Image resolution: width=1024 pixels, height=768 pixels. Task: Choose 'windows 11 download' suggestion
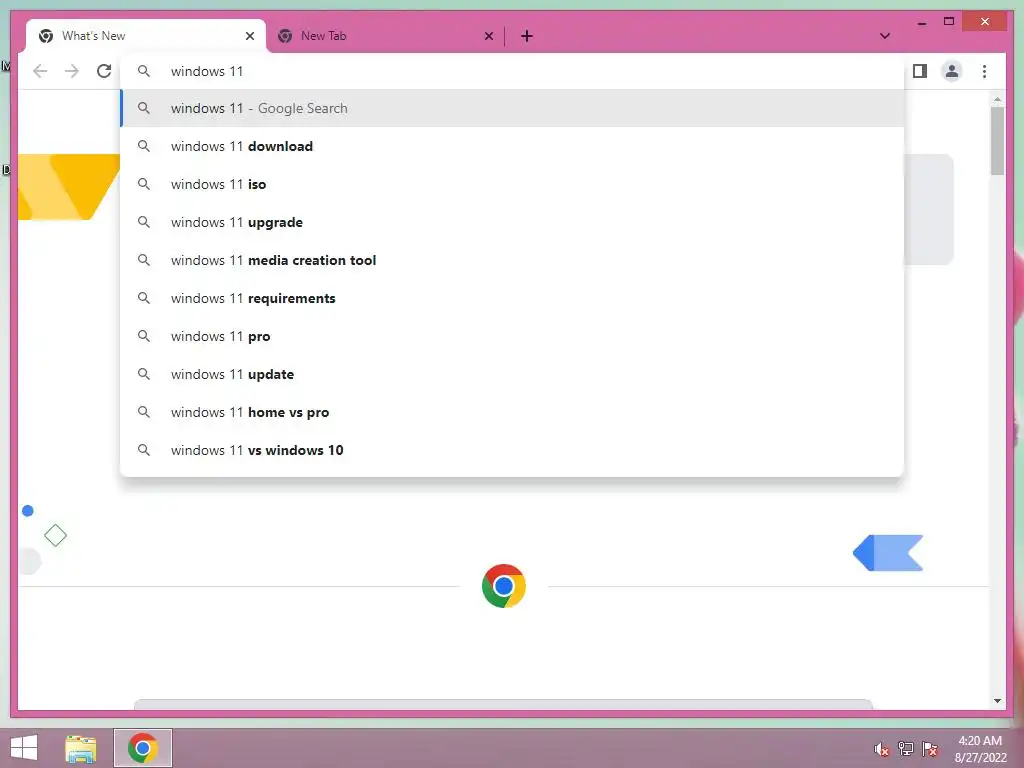pos(512,146)
